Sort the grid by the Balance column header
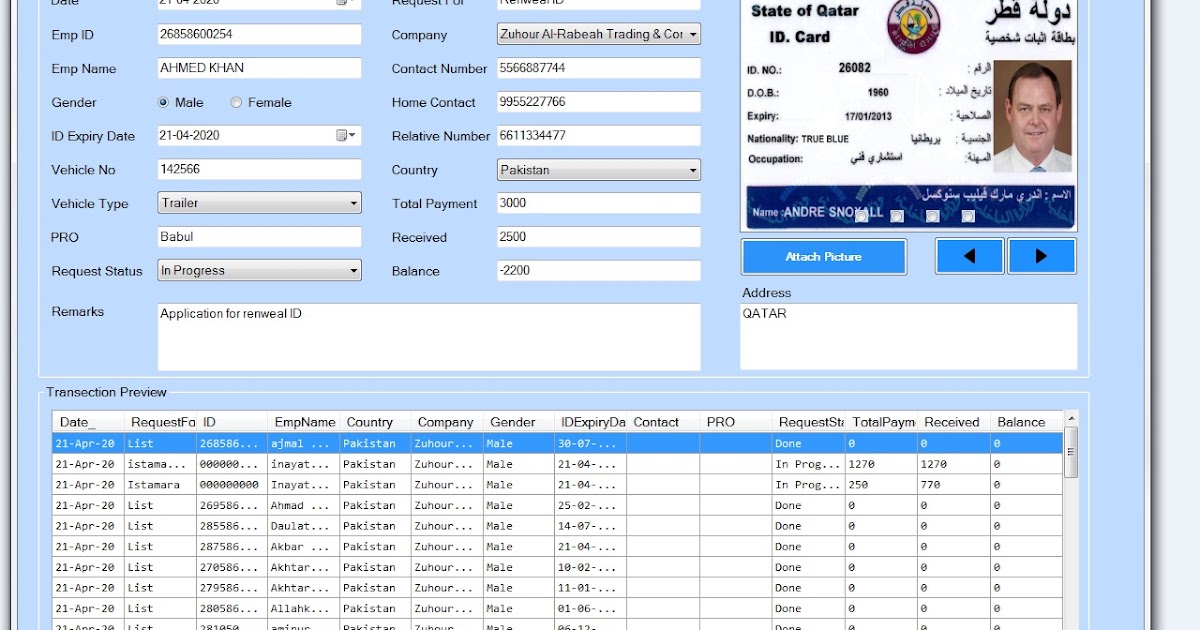This screenshot has width=1200, height=630. coord(1023,421)
